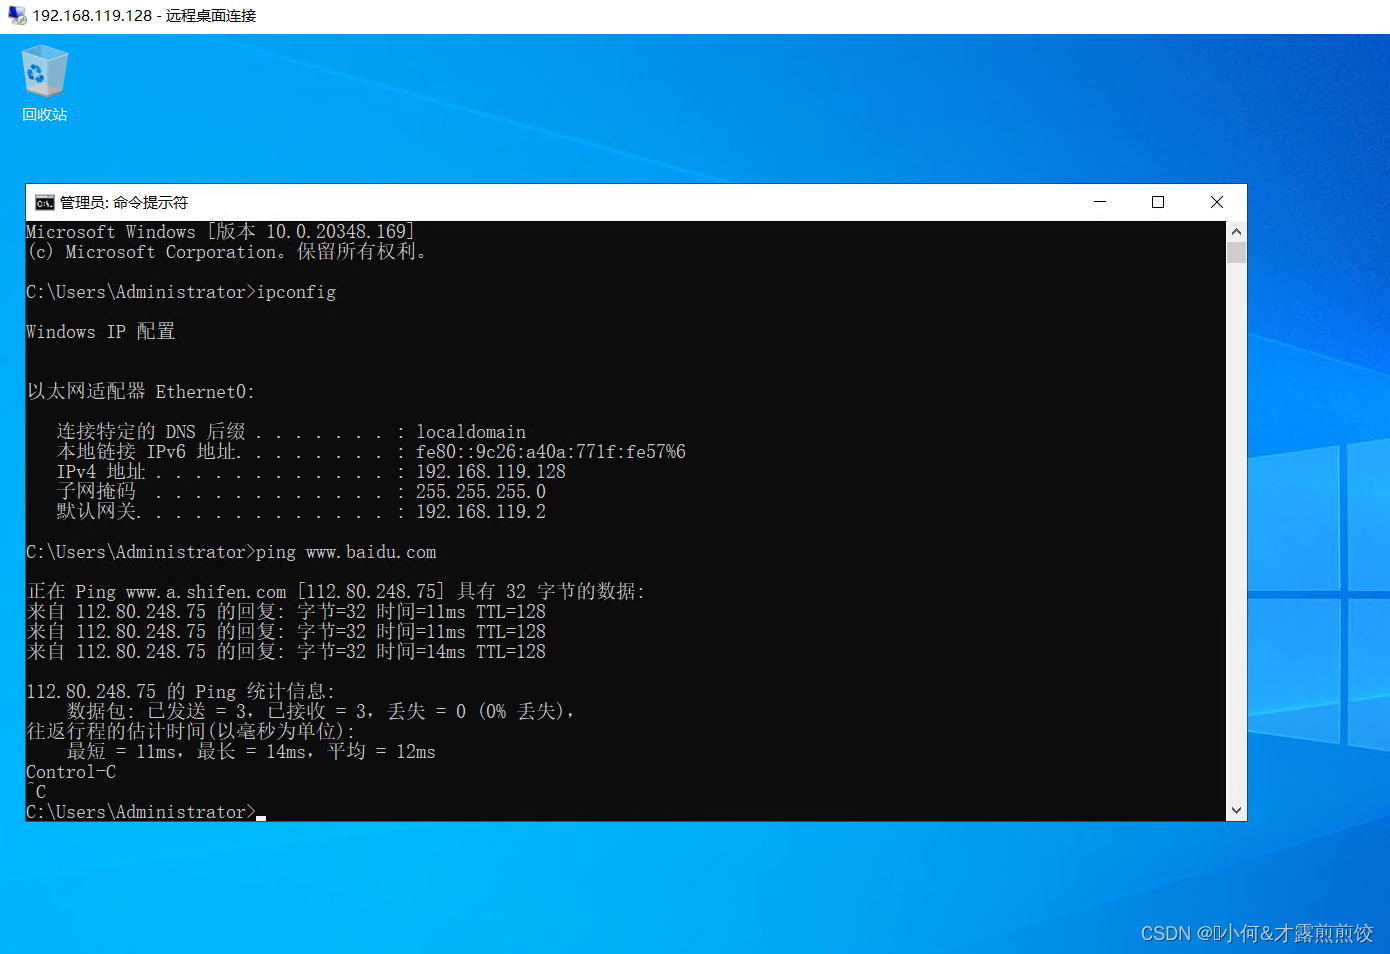Image resolution: width=1390 pixels, height=954 pixels.
Task: Click the default gateway value "192.168.119.2"
Action: click(481, 512)
